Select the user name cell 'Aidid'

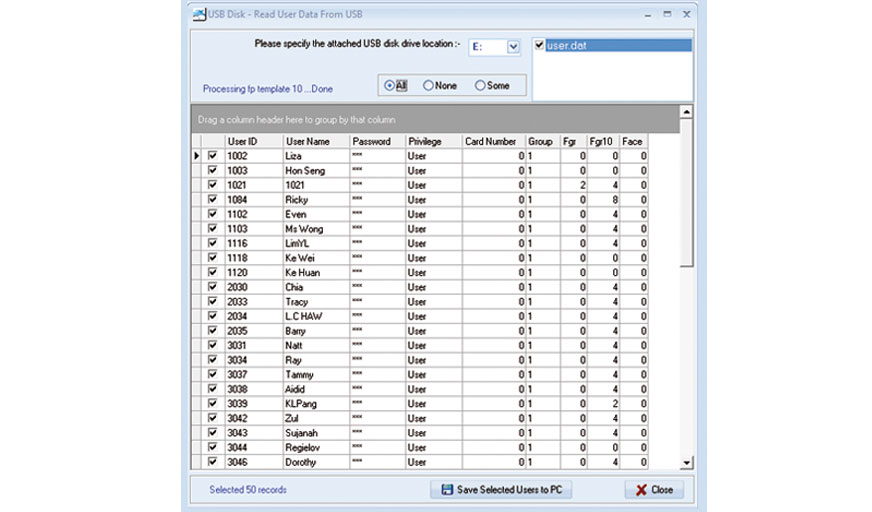coord(316,389)
